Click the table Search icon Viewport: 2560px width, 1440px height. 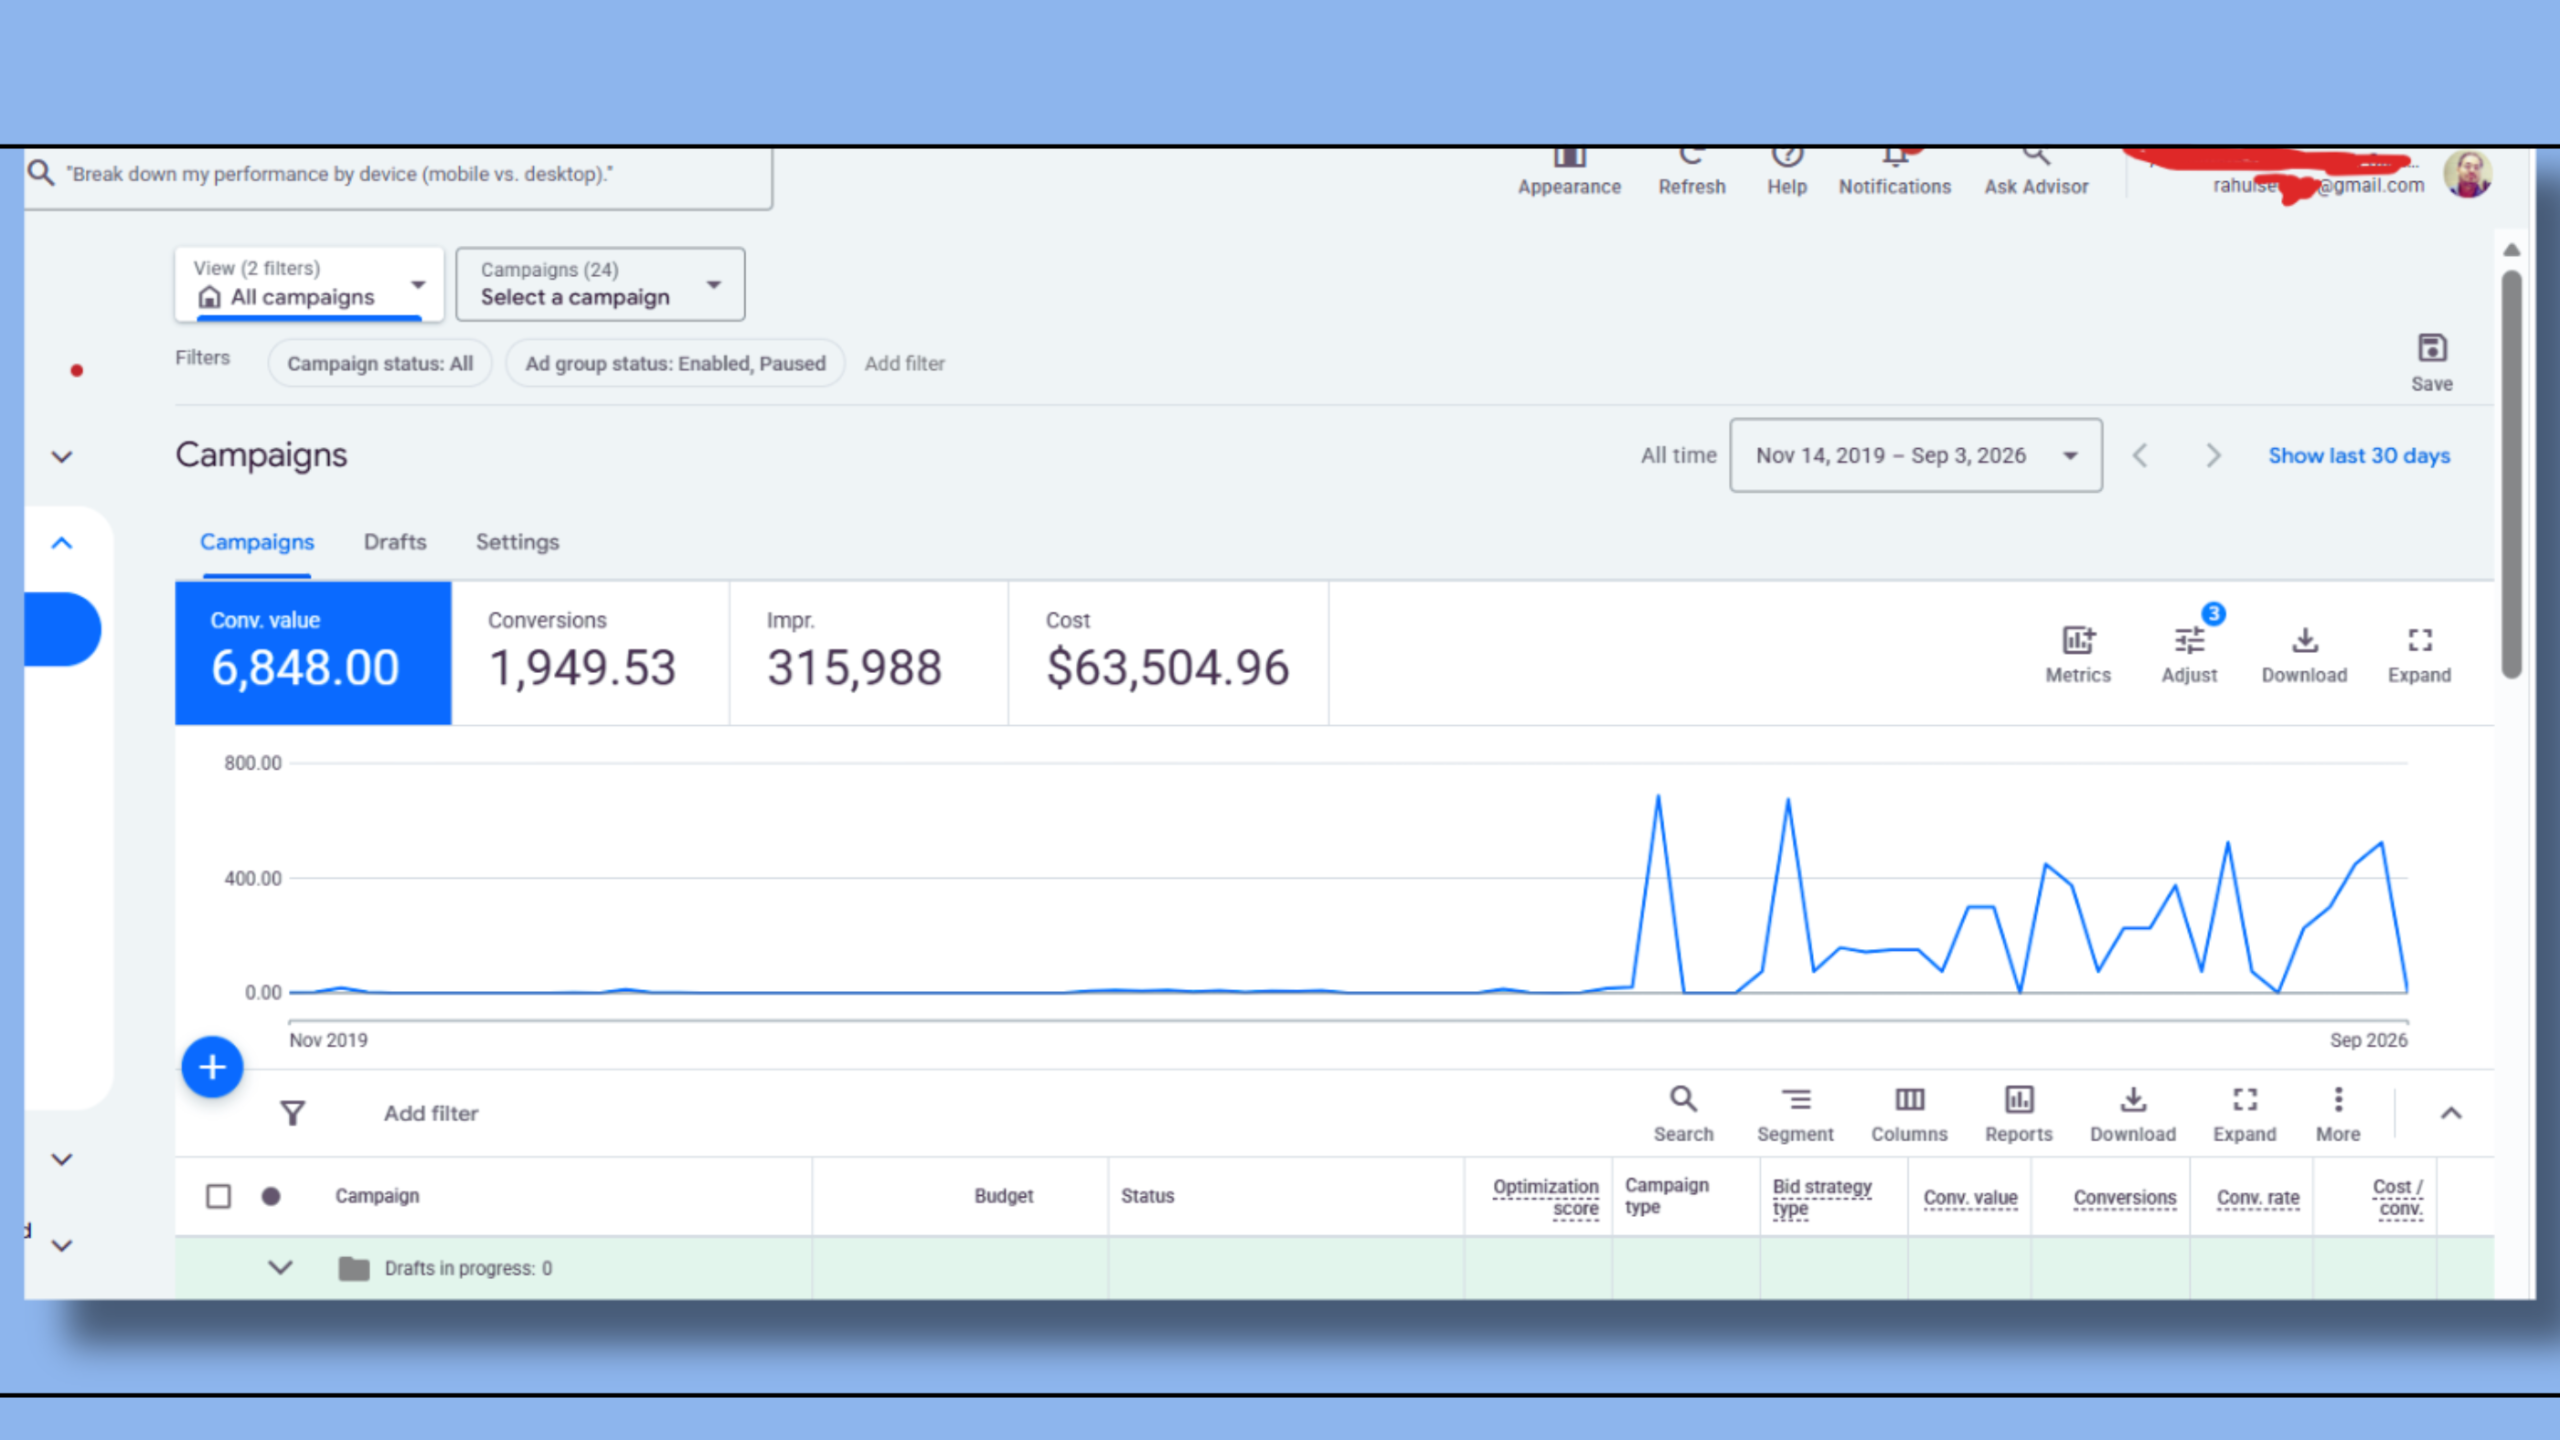click(x=1684, y=1100)
